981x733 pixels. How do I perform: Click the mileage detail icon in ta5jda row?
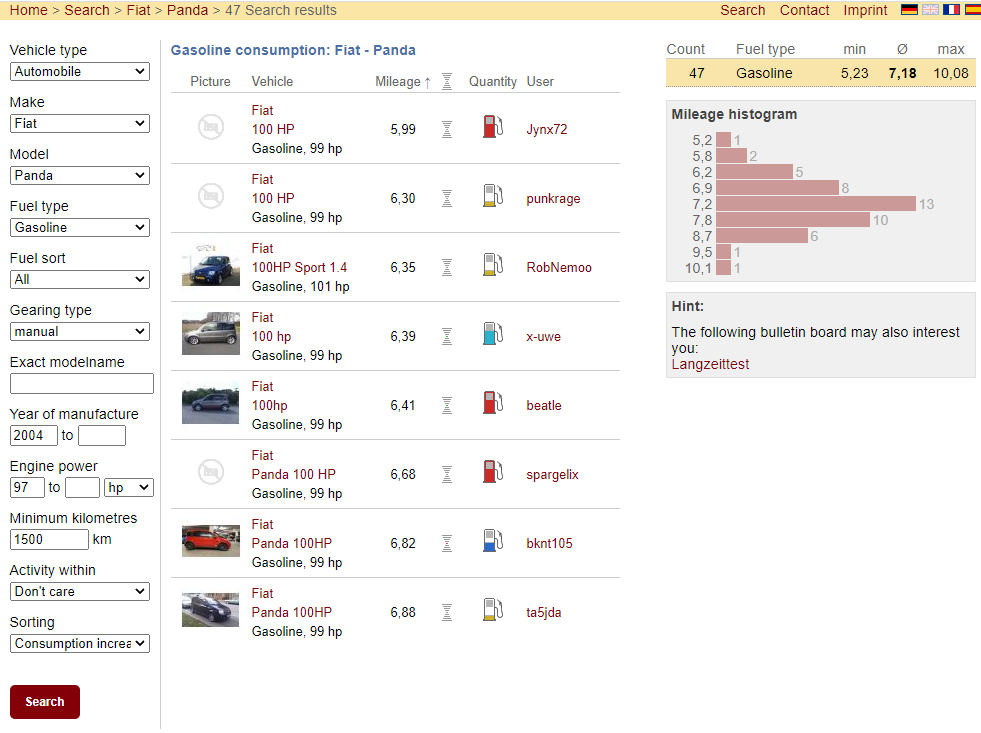click(447, 612)
